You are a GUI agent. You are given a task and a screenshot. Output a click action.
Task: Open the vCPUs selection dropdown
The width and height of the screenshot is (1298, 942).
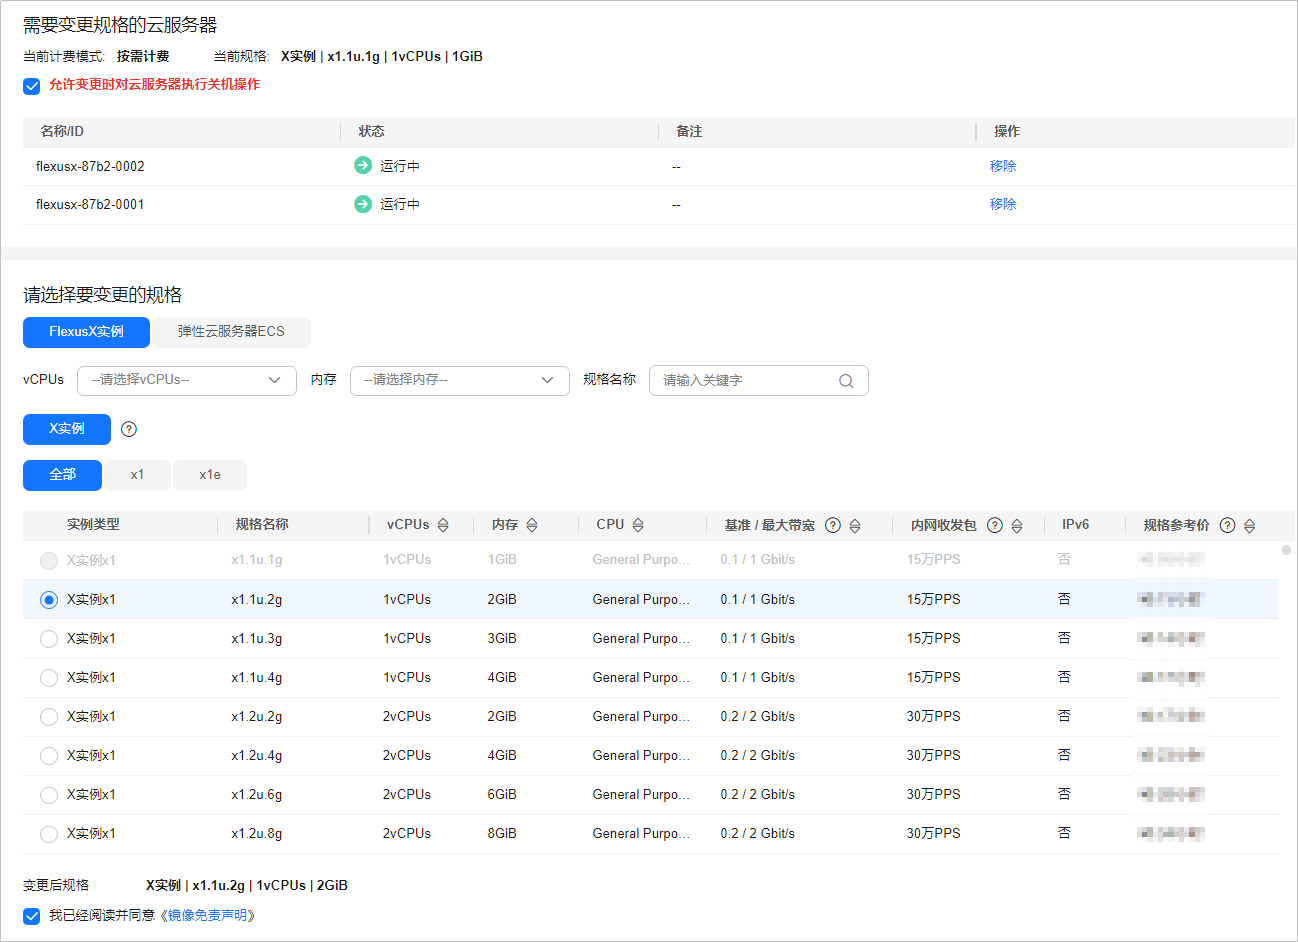pos(187,380)
